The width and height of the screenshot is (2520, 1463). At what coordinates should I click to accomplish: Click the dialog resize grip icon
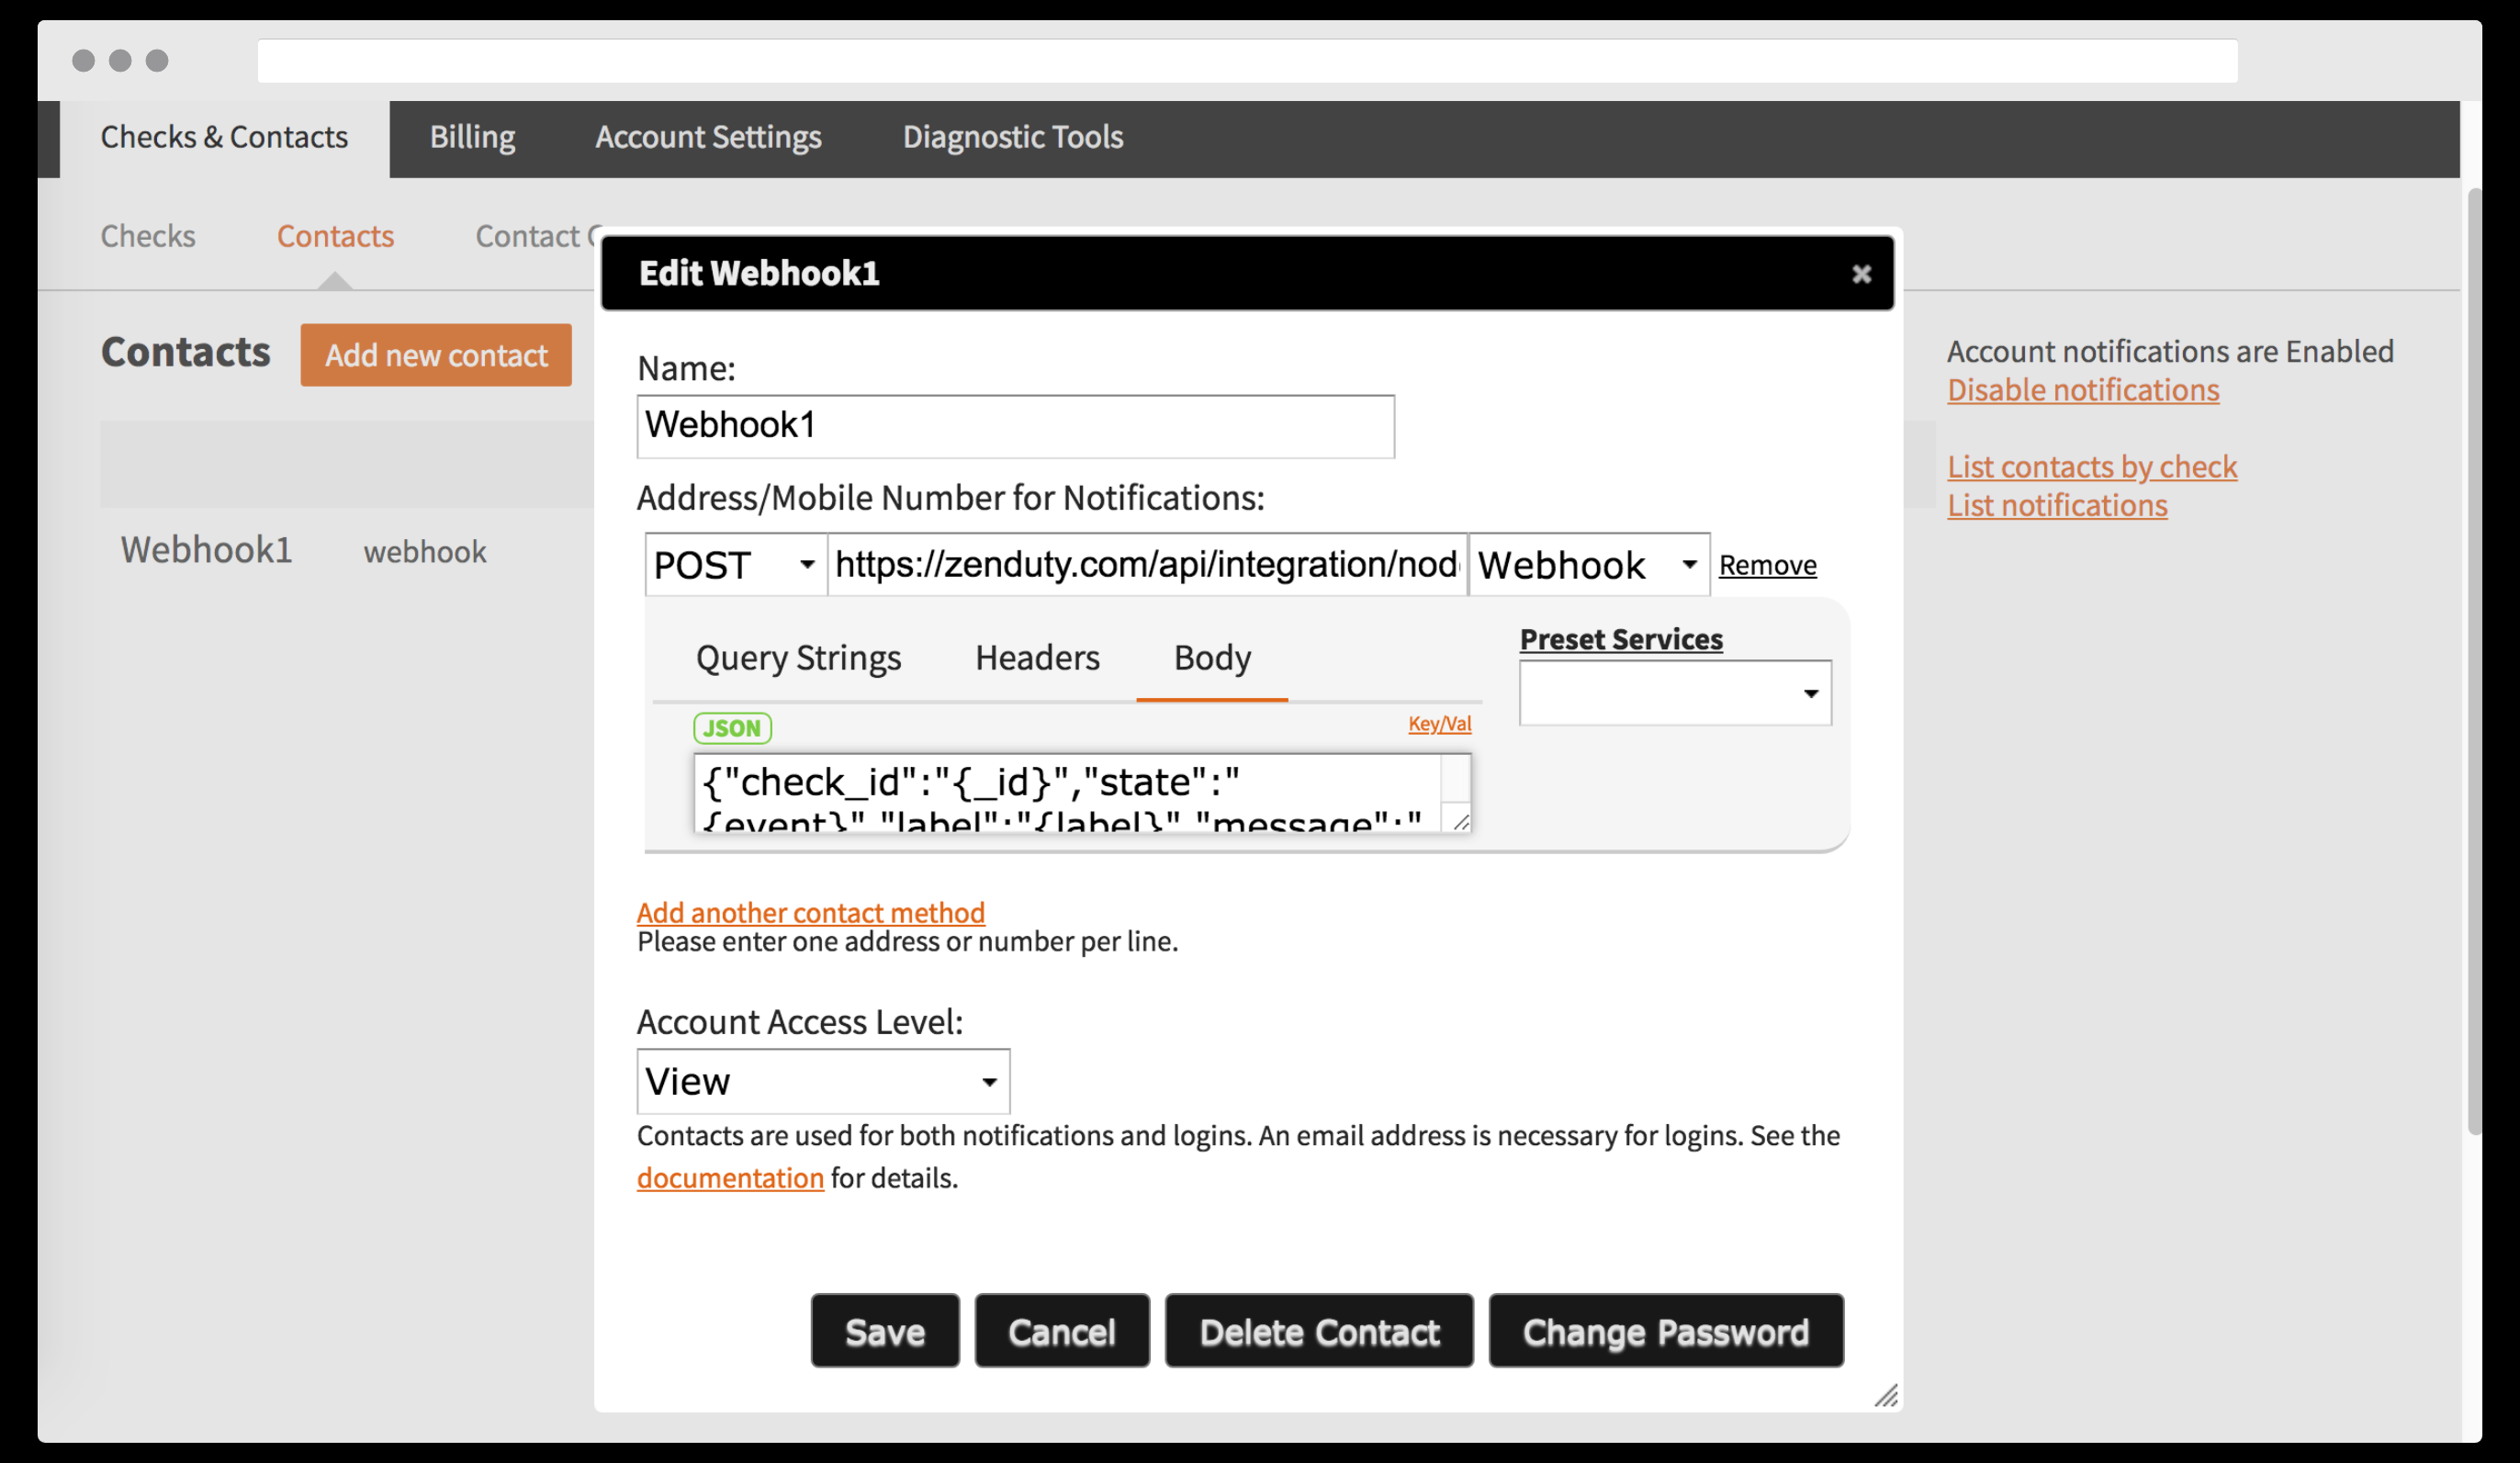1885,1395
